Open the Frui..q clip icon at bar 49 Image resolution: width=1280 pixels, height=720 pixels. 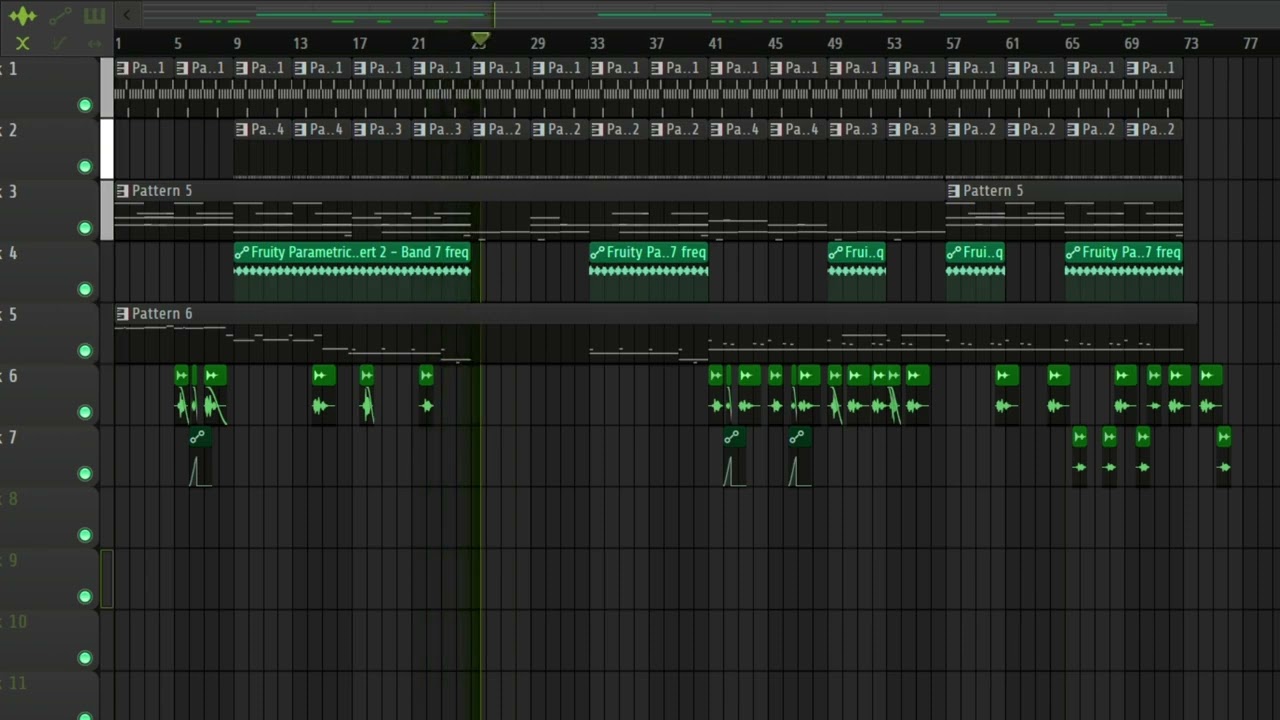click(835, 252)
